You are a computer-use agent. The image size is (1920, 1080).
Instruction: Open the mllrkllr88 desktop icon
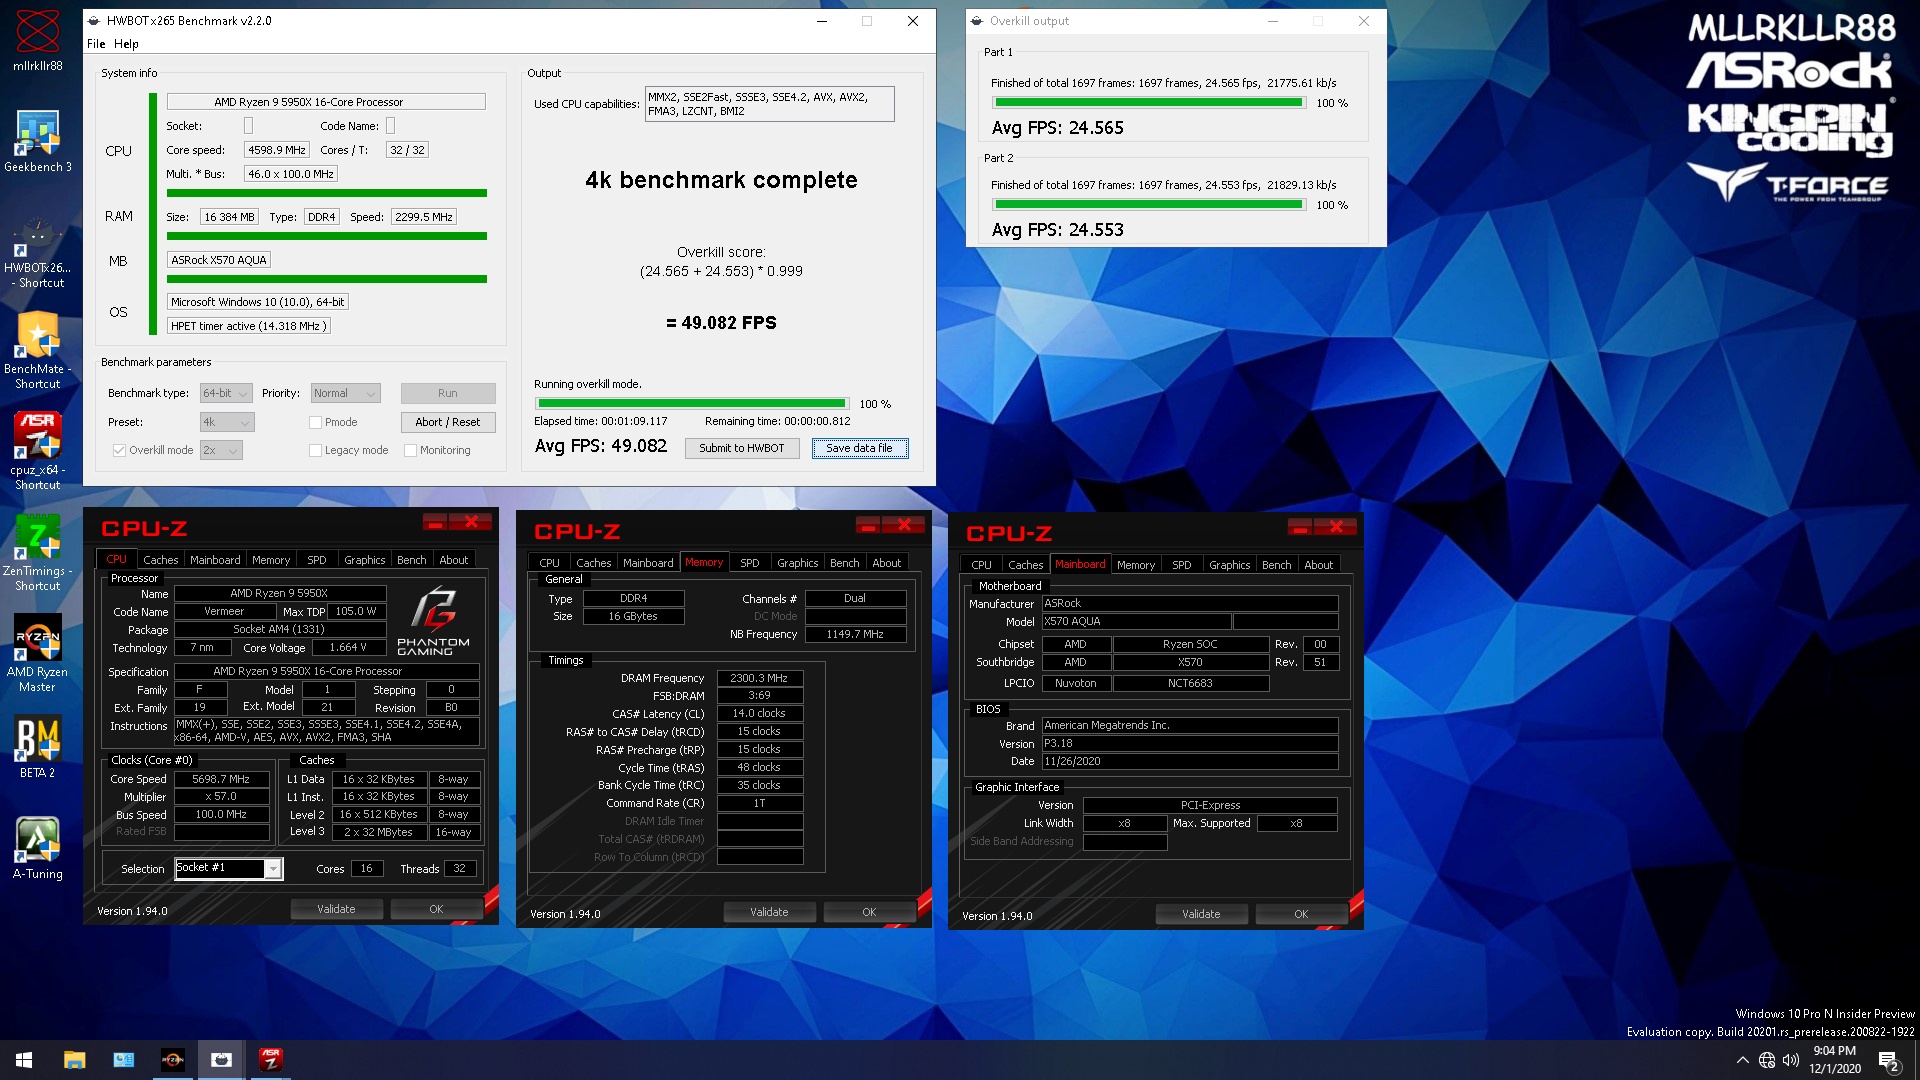coord(37,41)
